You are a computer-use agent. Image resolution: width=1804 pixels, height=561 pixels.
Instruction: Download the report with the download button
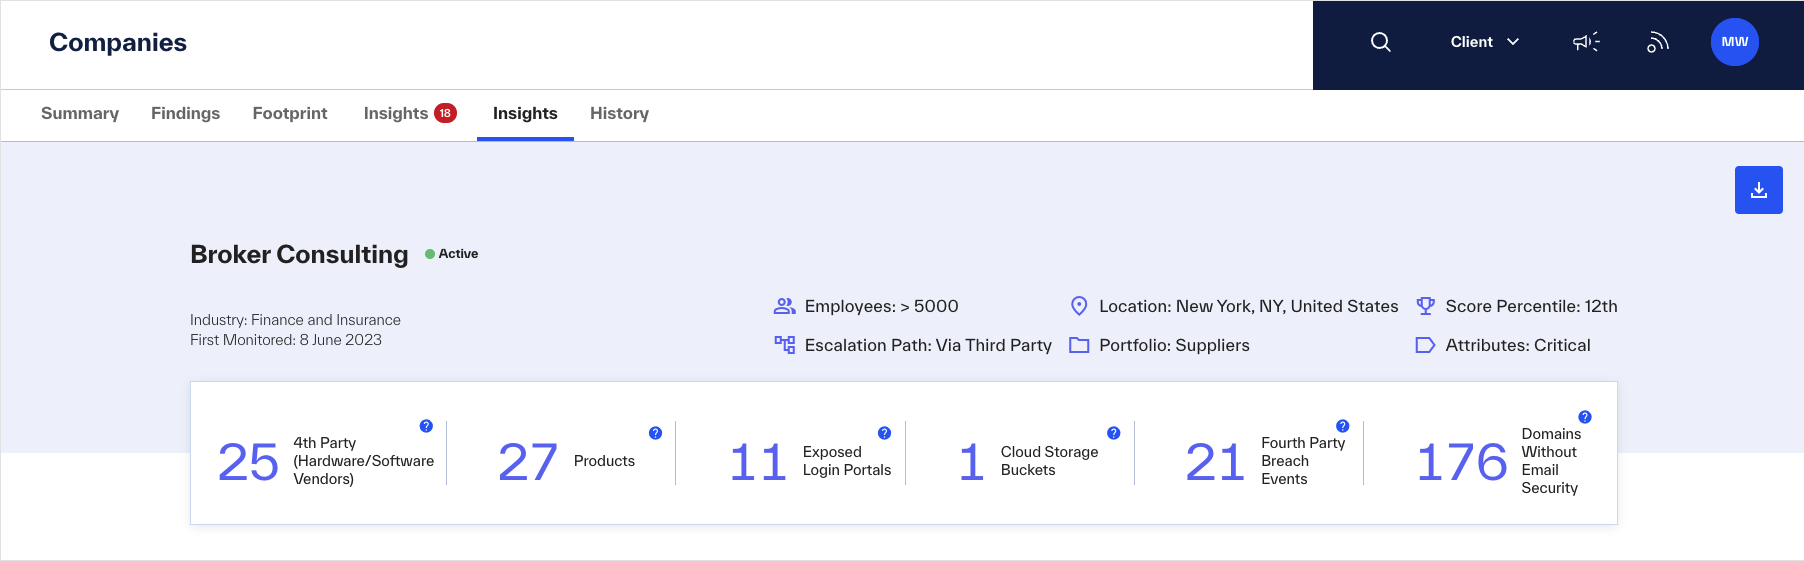click(x=1759, y=190)
